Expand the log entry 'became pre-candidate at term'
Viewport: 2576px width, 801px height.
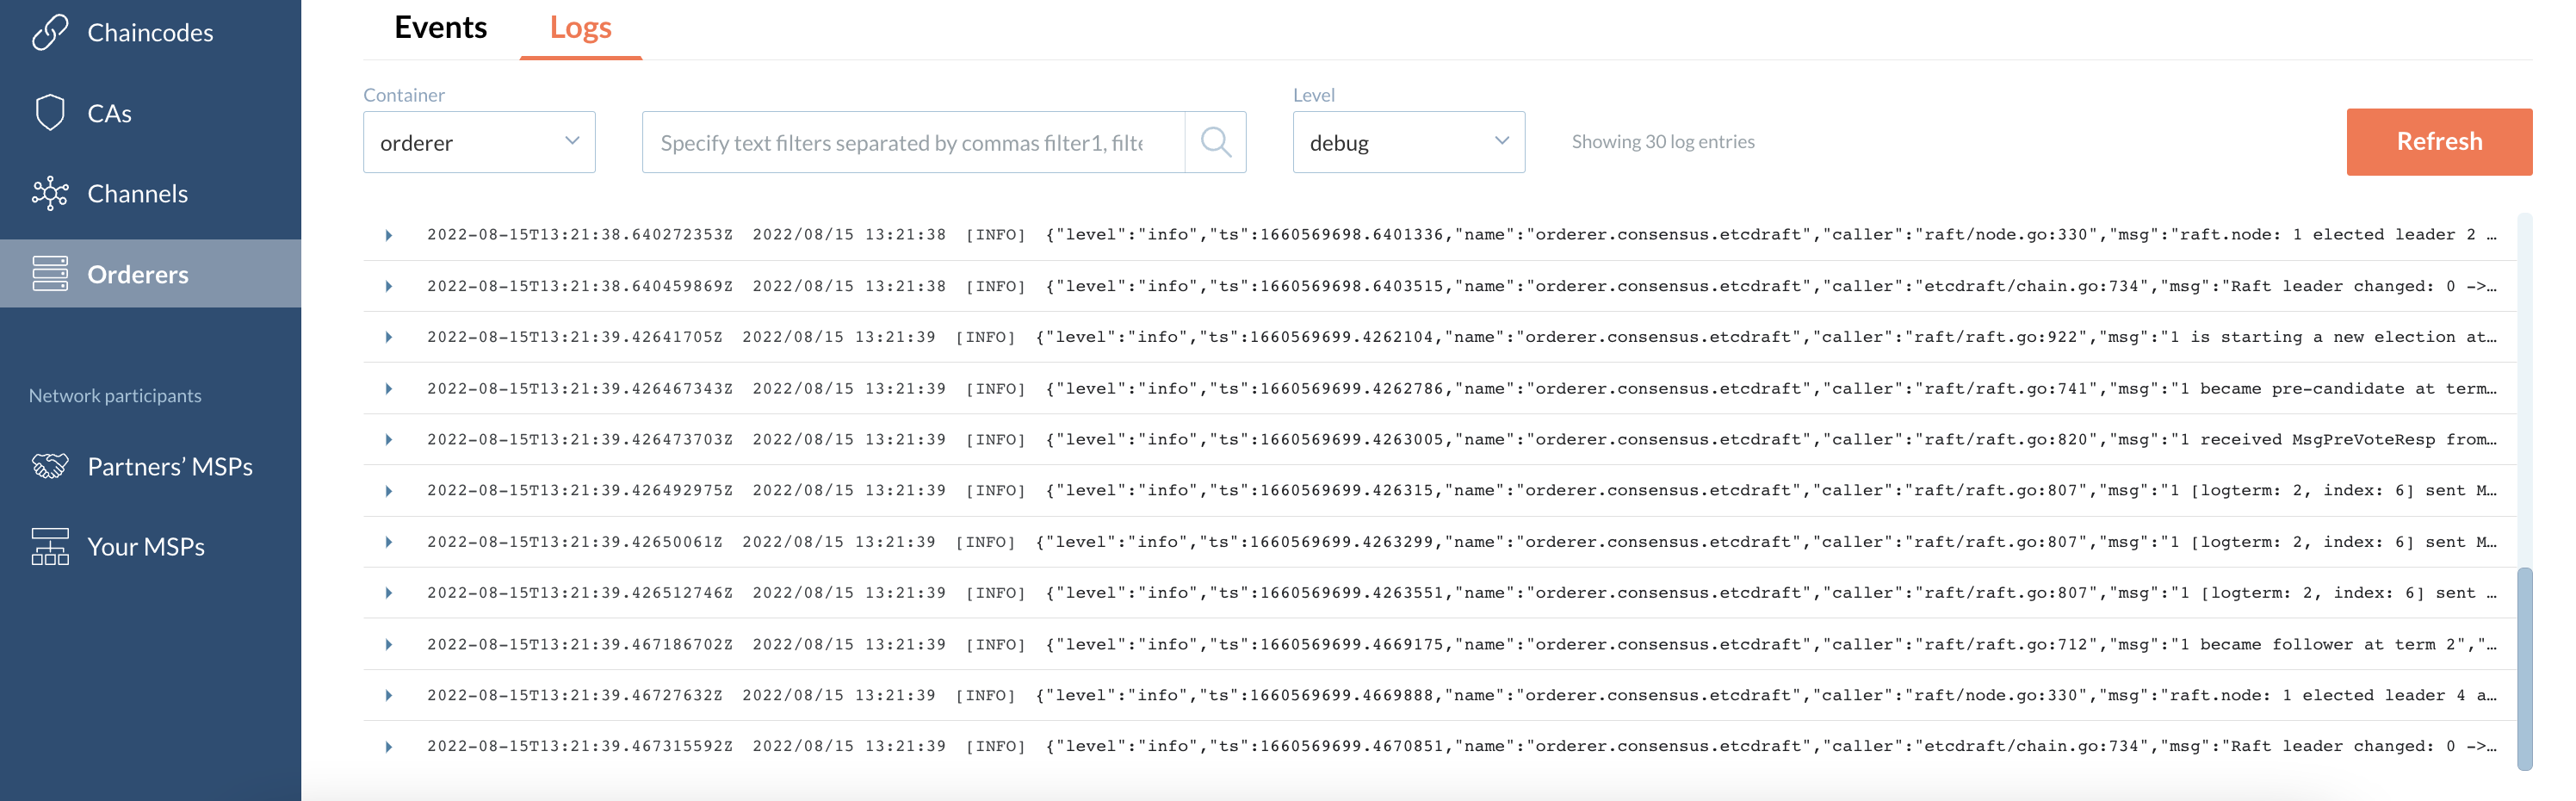389,389
